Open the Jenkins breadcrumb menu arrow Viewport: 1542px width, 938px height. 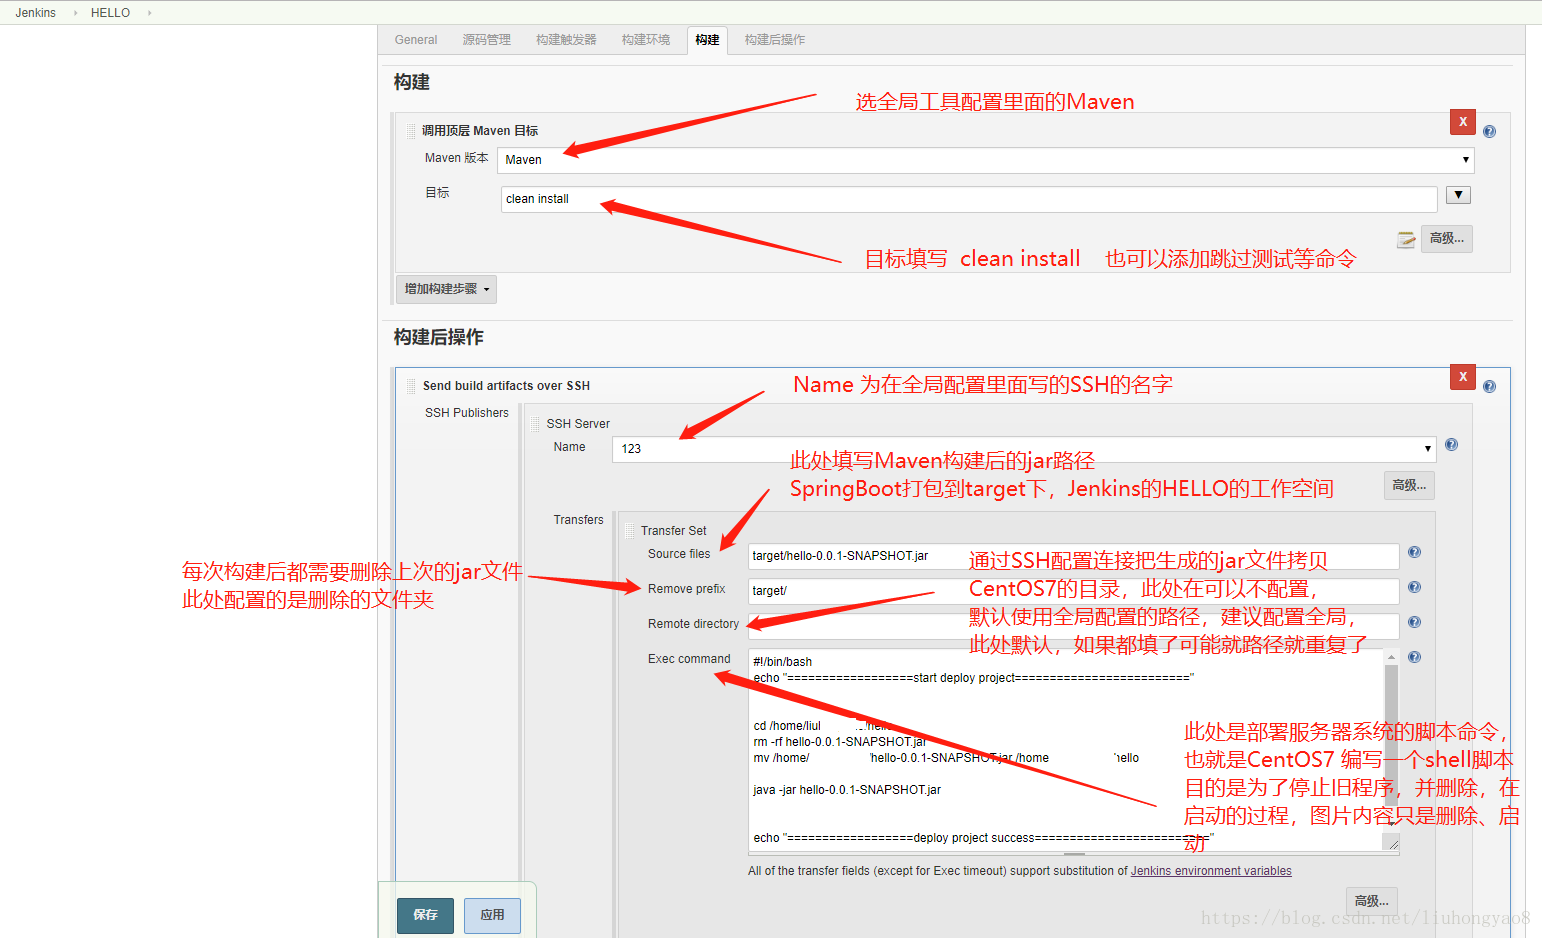[75, 13]
